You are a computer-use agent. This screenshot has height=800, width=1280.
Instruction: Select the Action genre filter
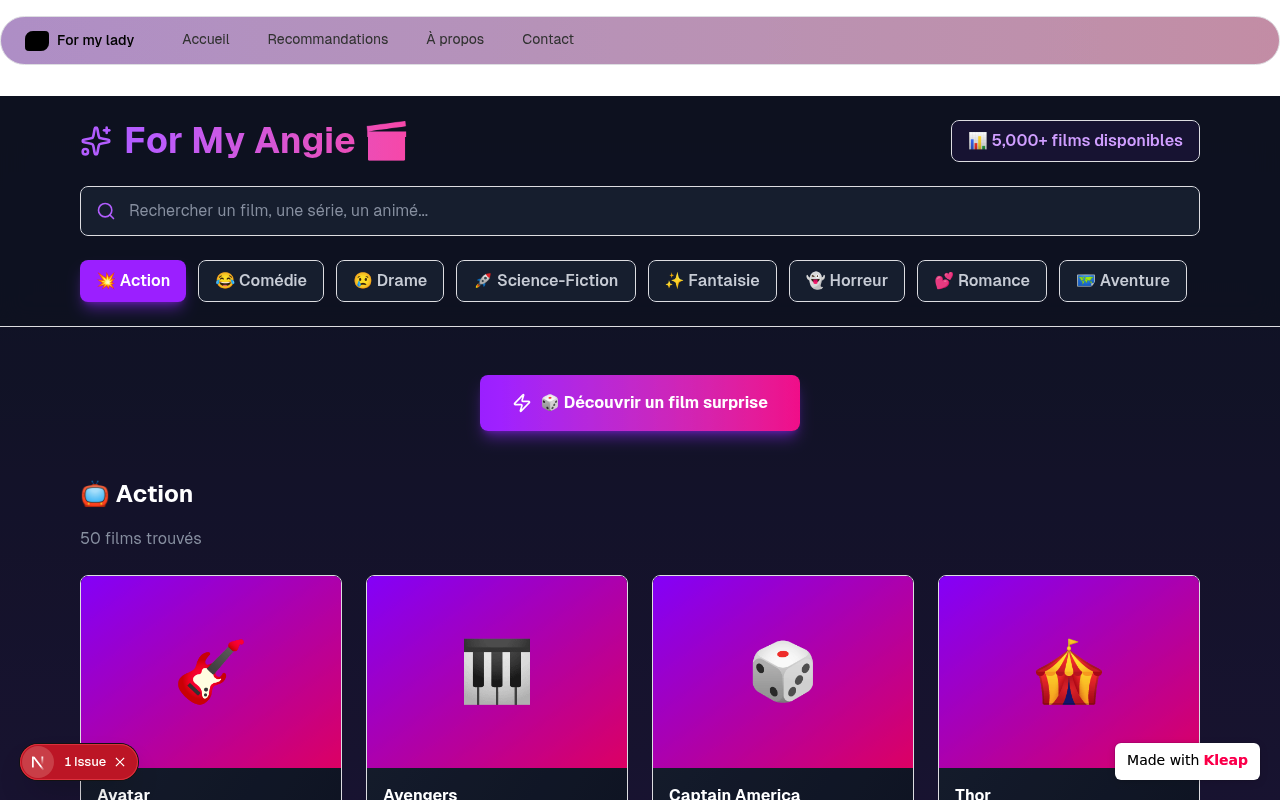pyautogui.click(x=133, y=281)
